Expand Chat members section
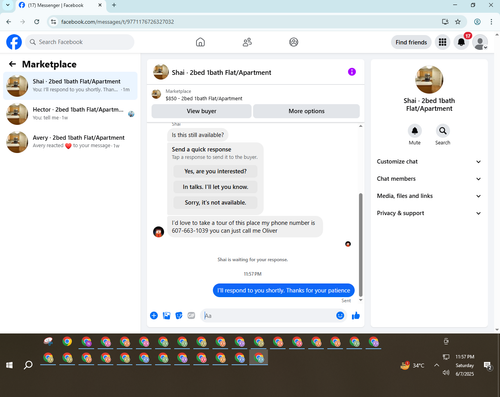 [x=429, y=179]
